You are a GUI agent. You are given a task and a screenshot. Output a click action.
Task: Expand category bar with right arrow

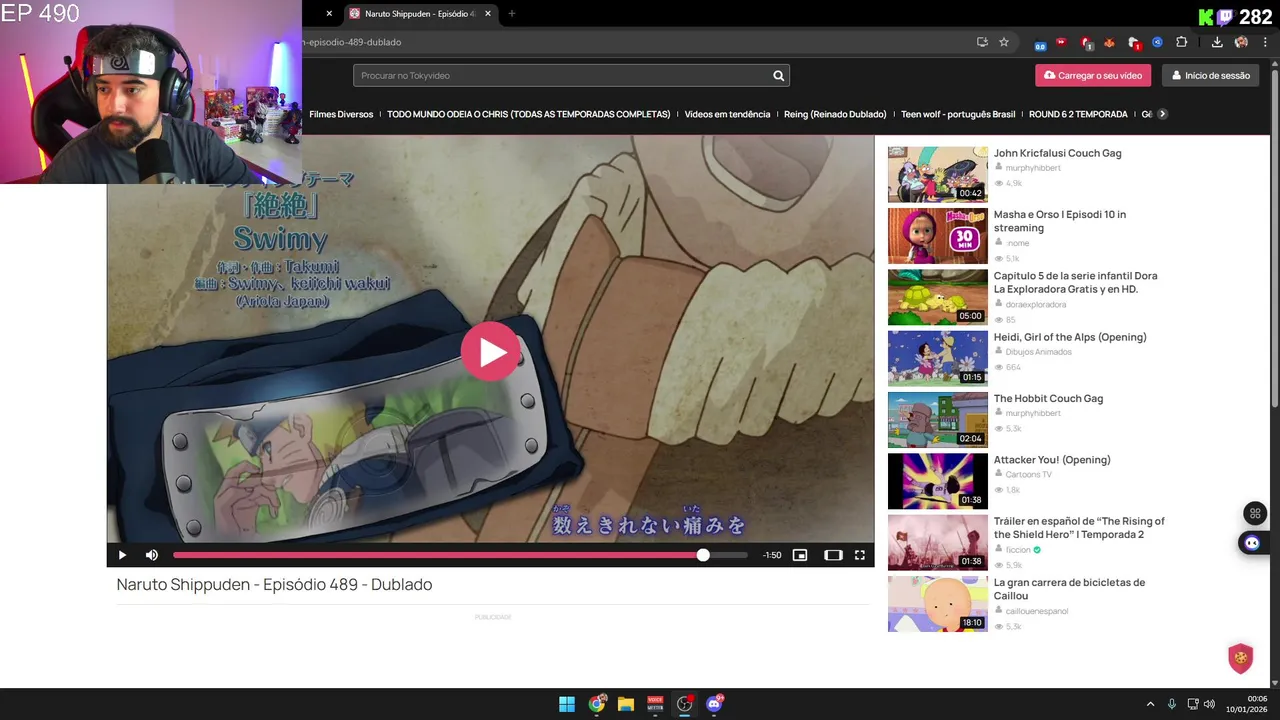click(x=1162, y=114)
